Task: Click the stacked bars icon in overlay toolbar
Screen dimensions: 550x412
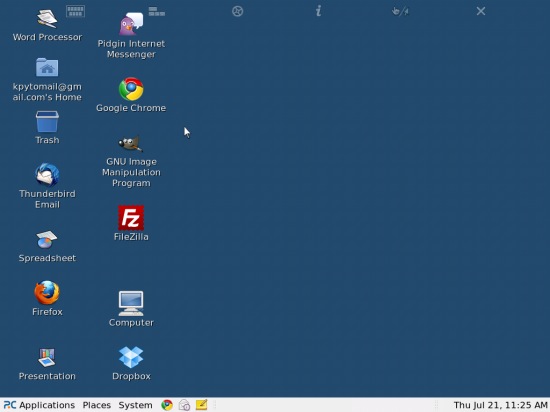Action: click(156, 12)
